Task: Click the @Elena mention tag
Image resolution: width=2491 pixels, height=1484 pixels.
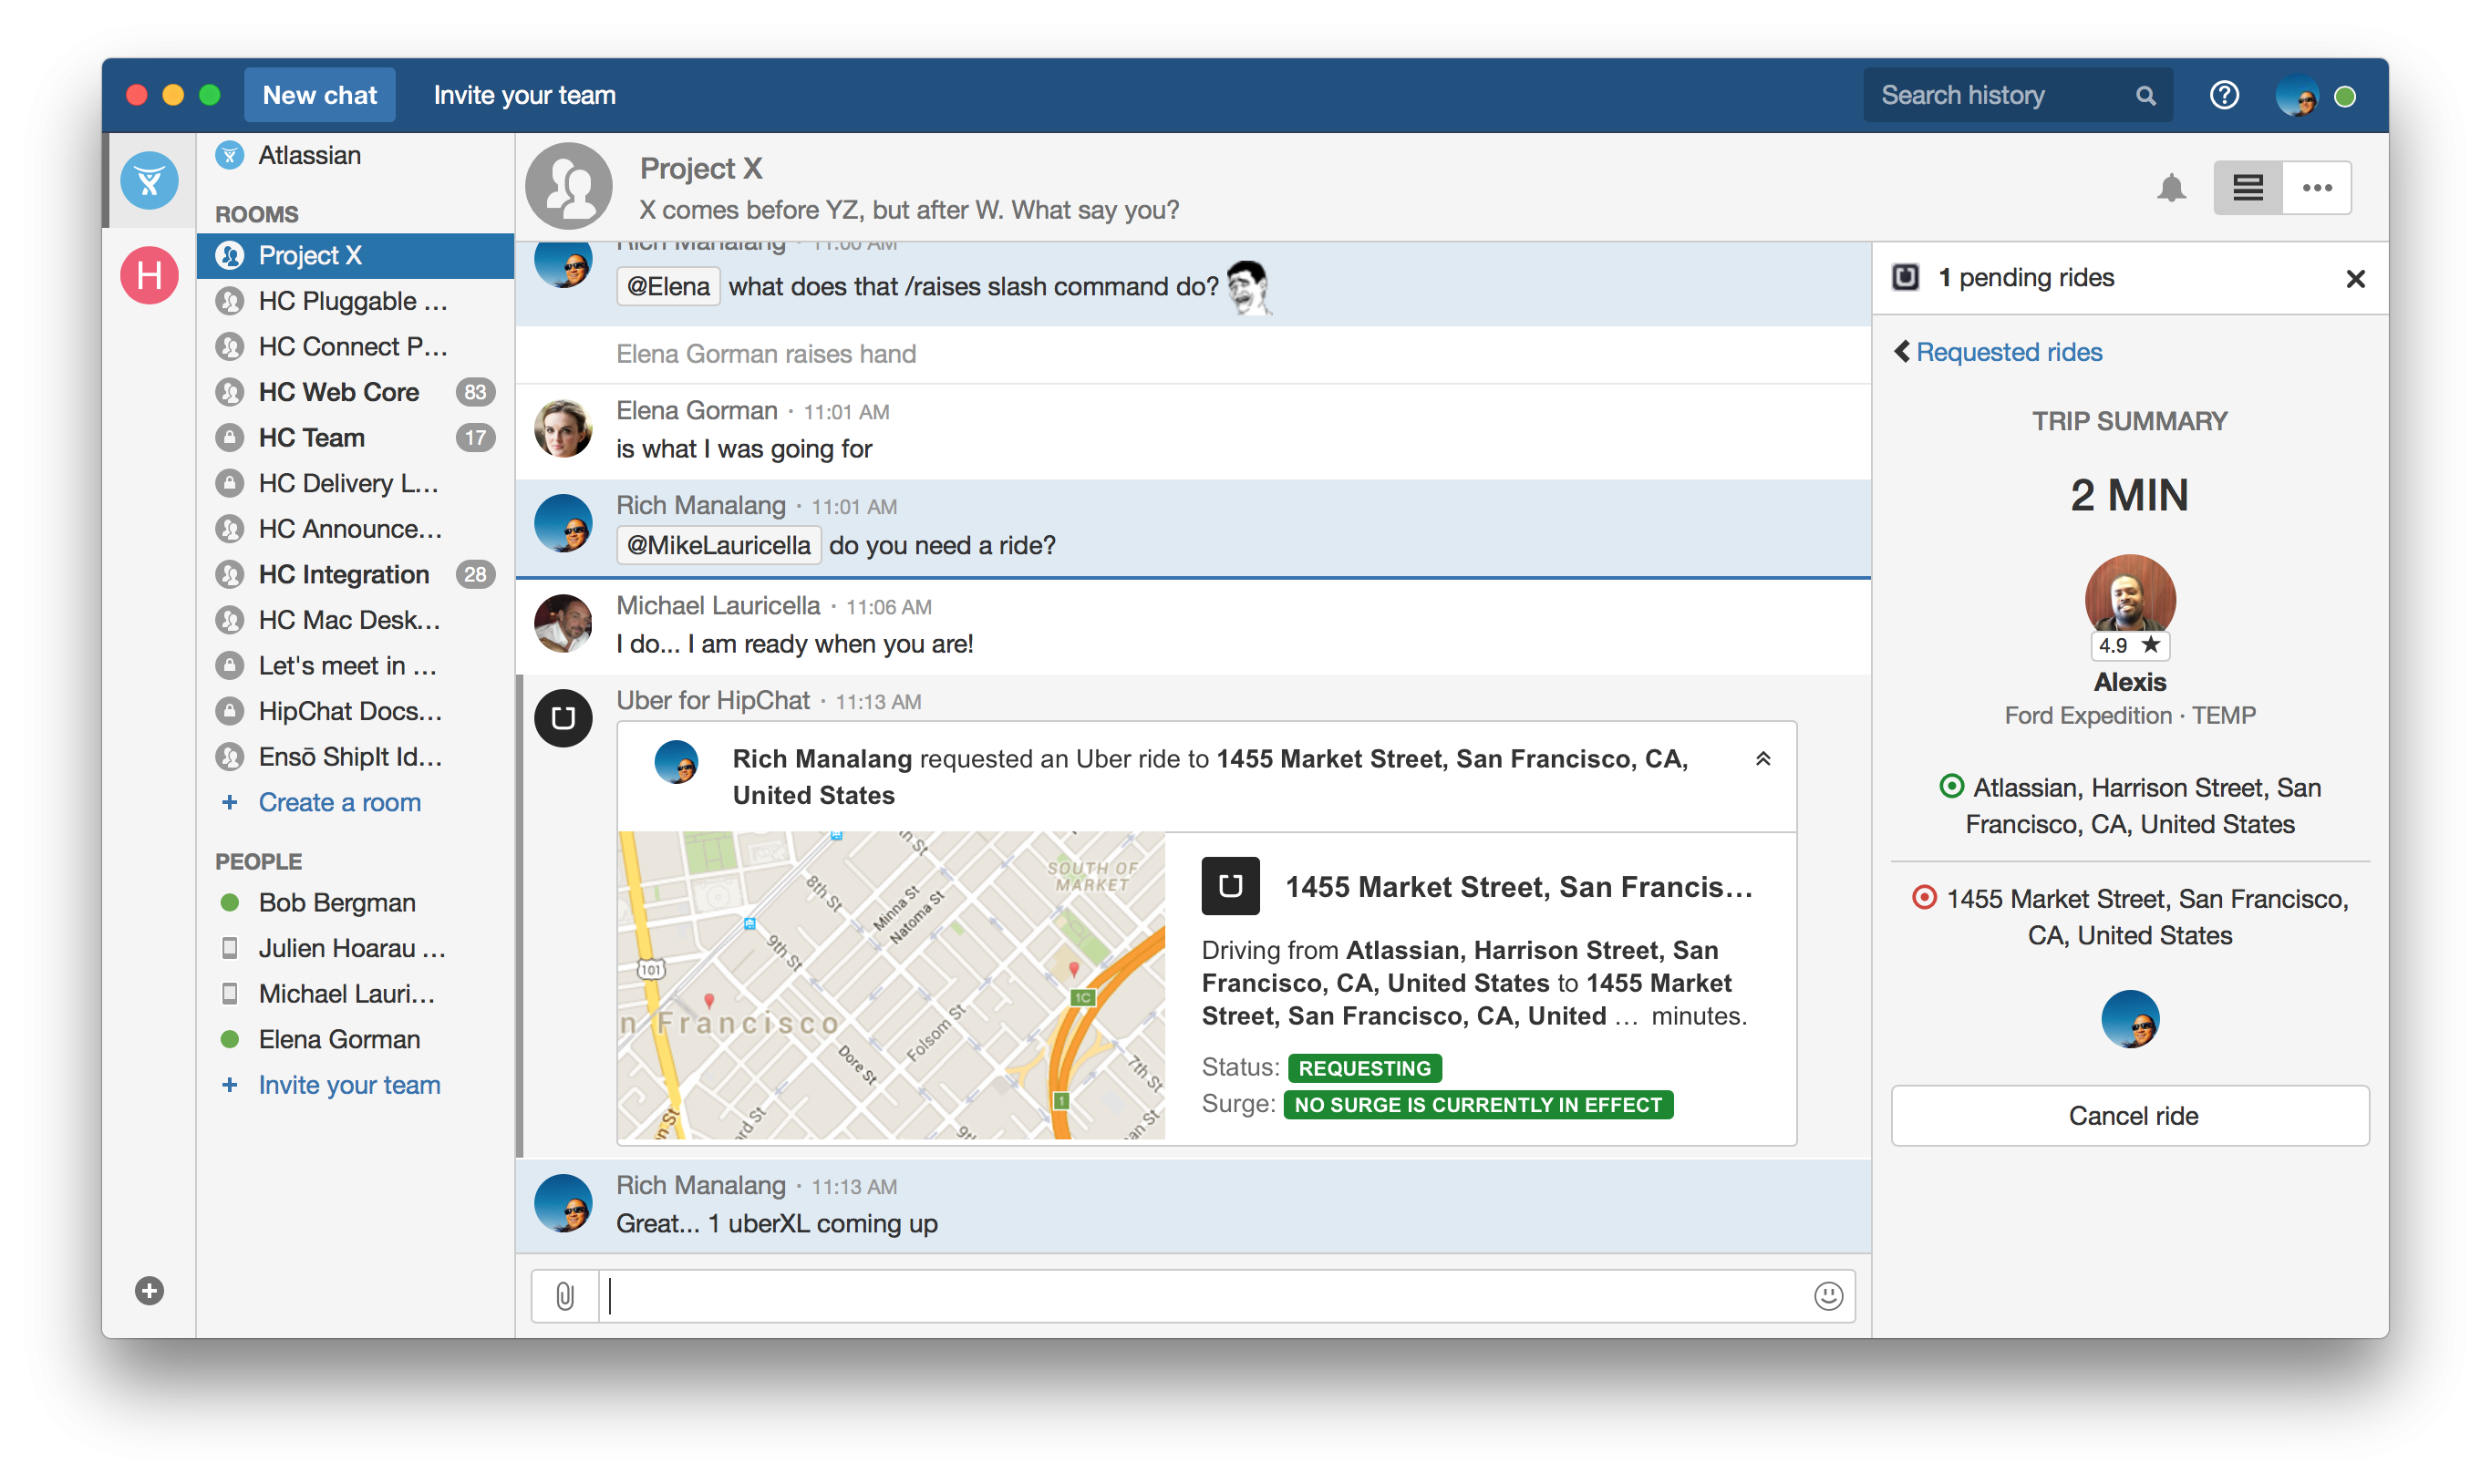Action: pyautogui.click(x=668, y=287)
